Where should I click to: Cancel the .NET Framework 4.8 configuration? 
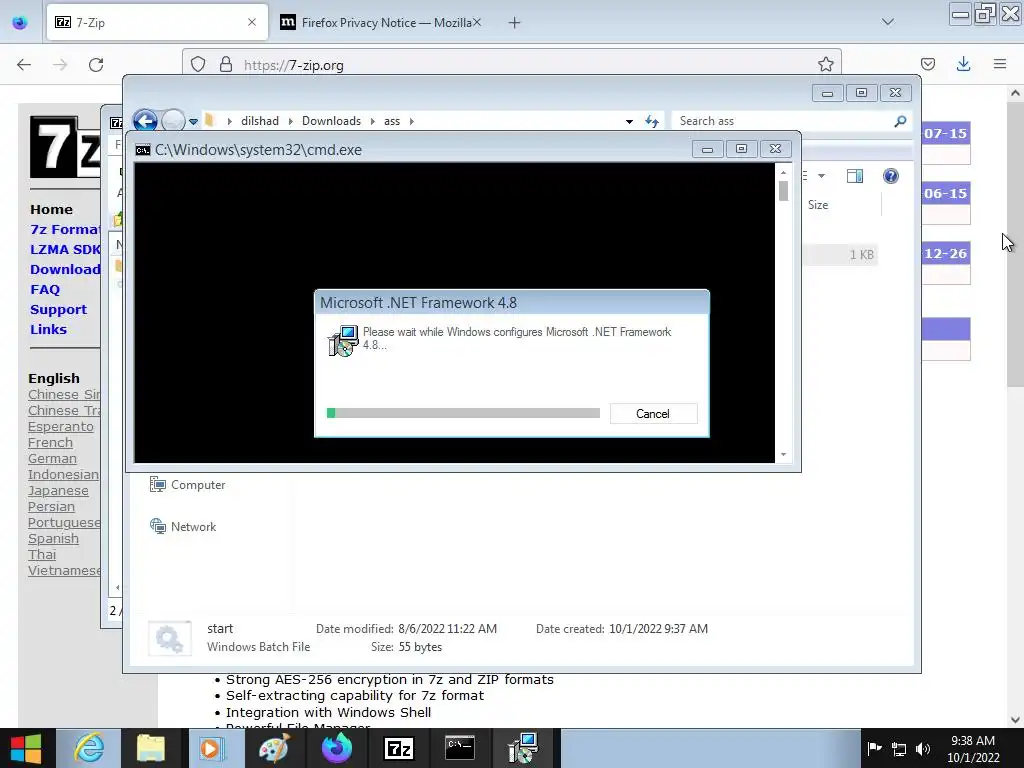[x=653, y=413]
